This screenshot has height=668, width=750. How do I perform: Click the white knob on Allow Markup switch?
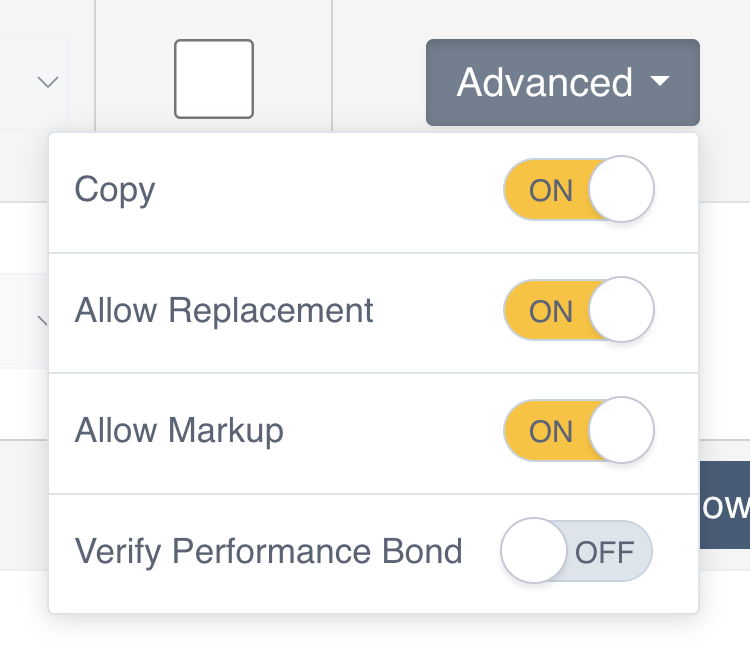(x=621, y=431)
